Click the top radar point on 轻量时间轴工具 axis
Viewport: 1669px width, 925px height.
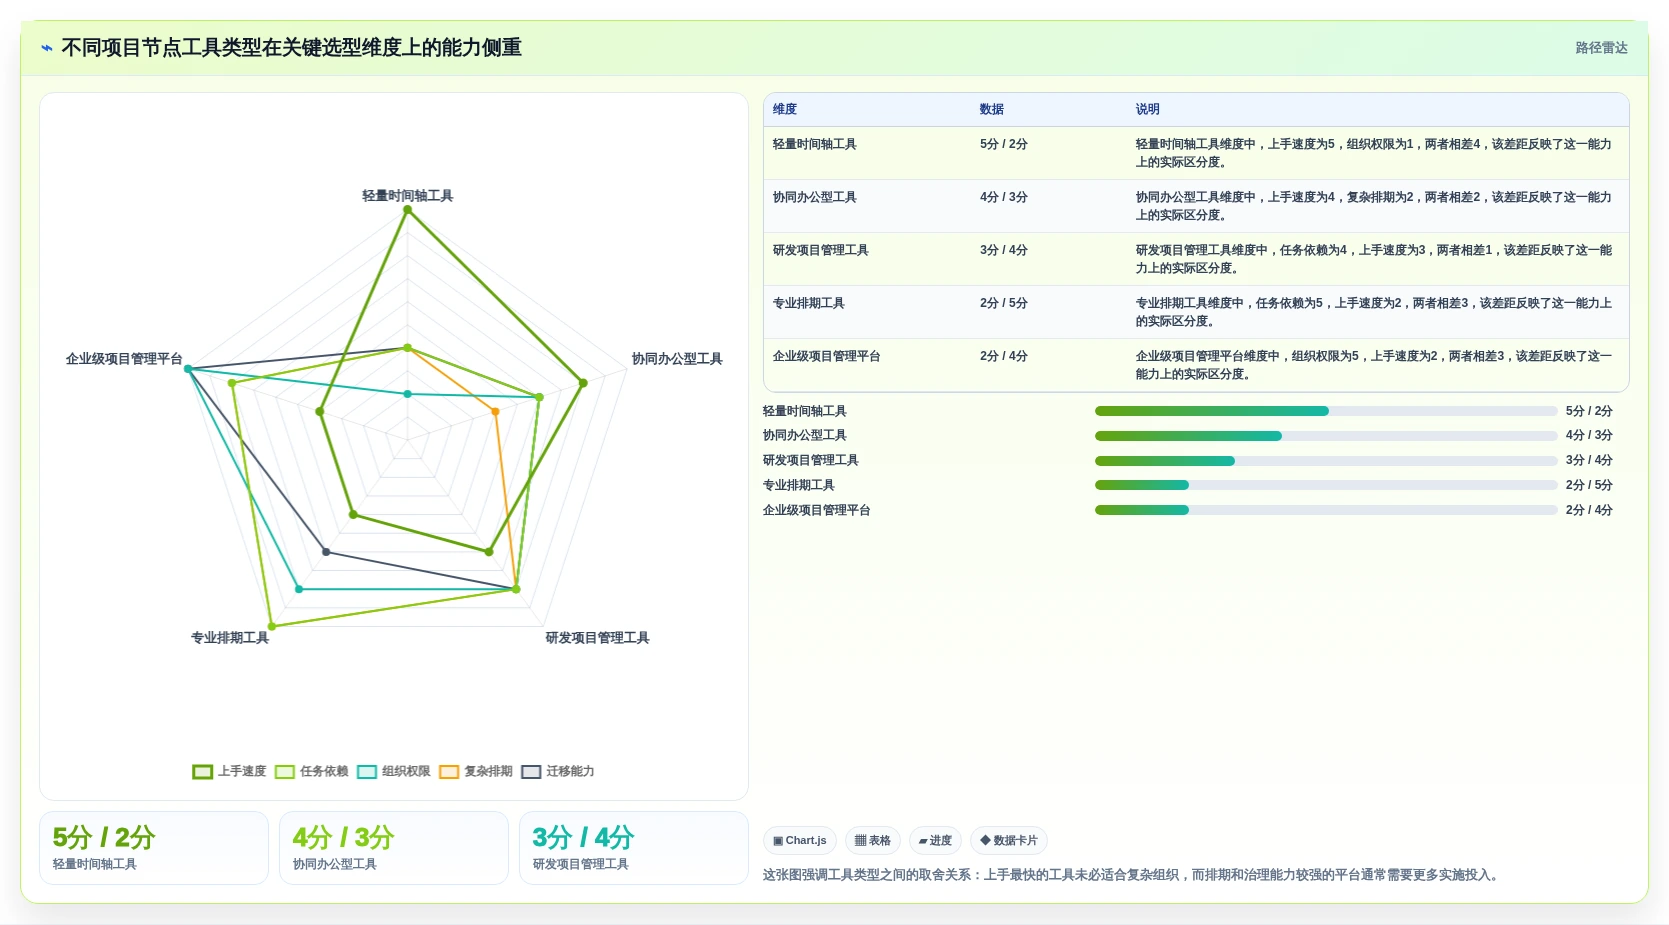tap(407, 209)
